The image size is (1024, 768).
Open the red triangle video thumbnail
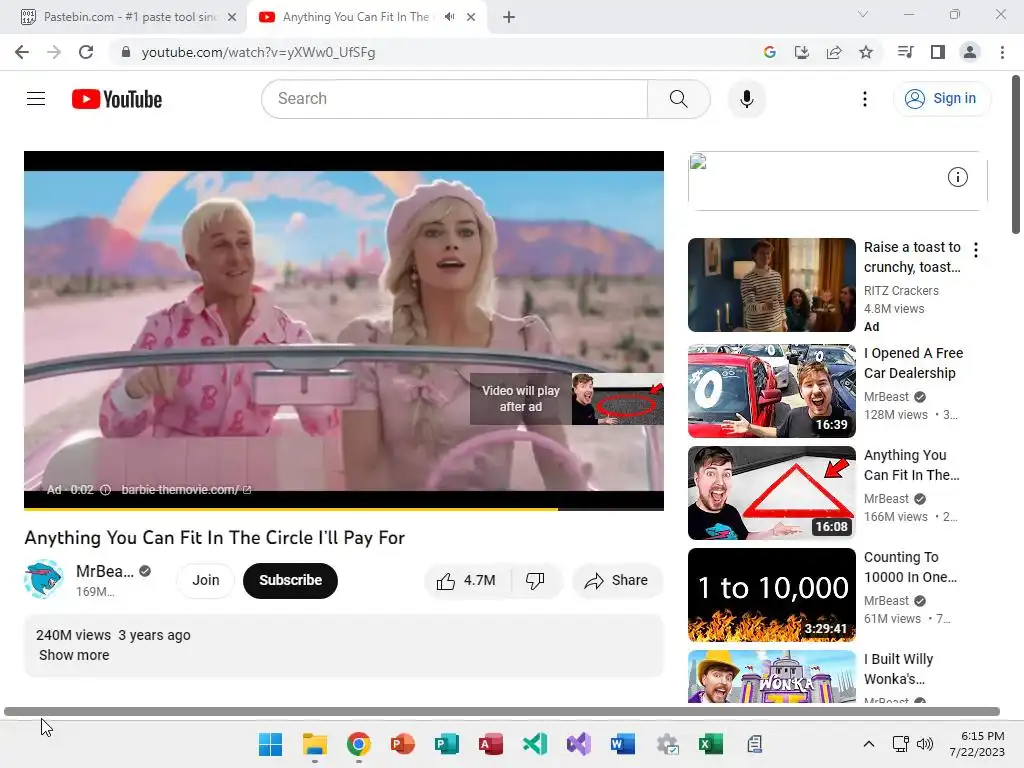pos(771,492)
